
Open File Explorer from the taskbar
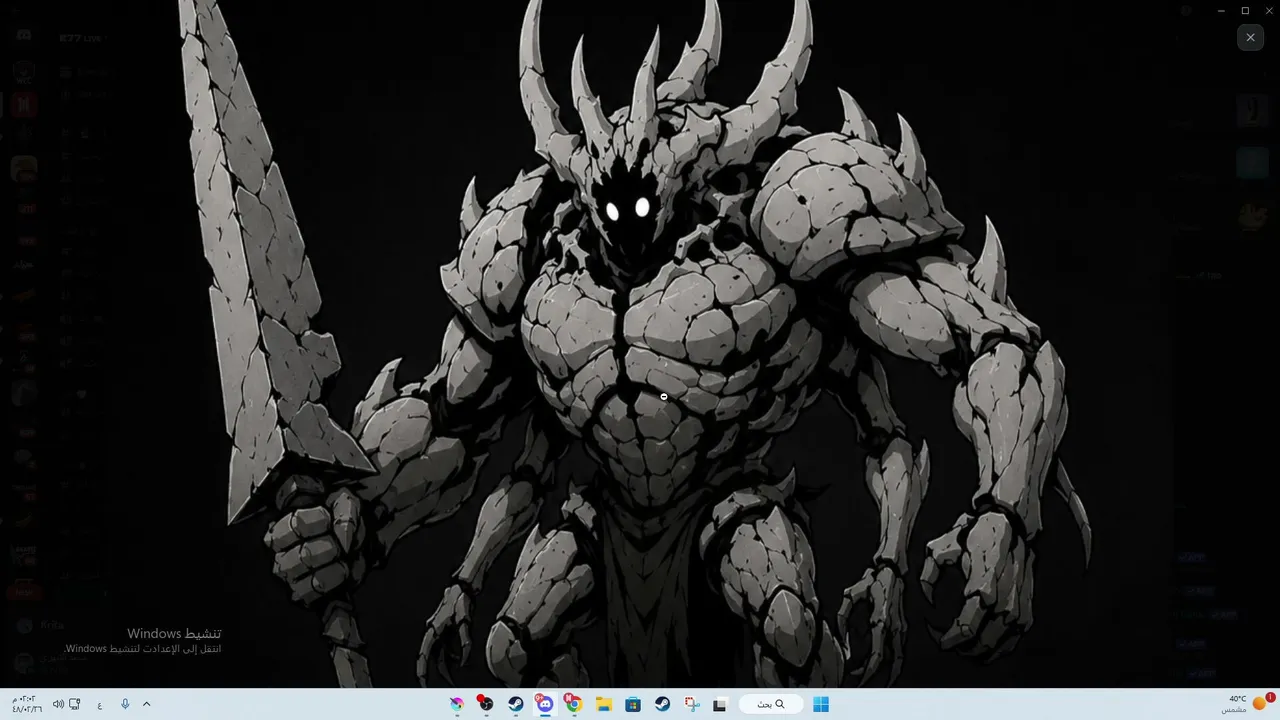604,704
